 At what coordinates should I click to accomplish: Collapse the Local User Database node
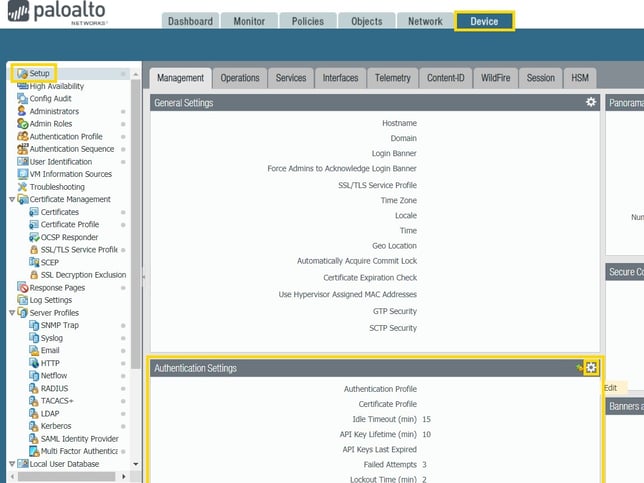12,464
